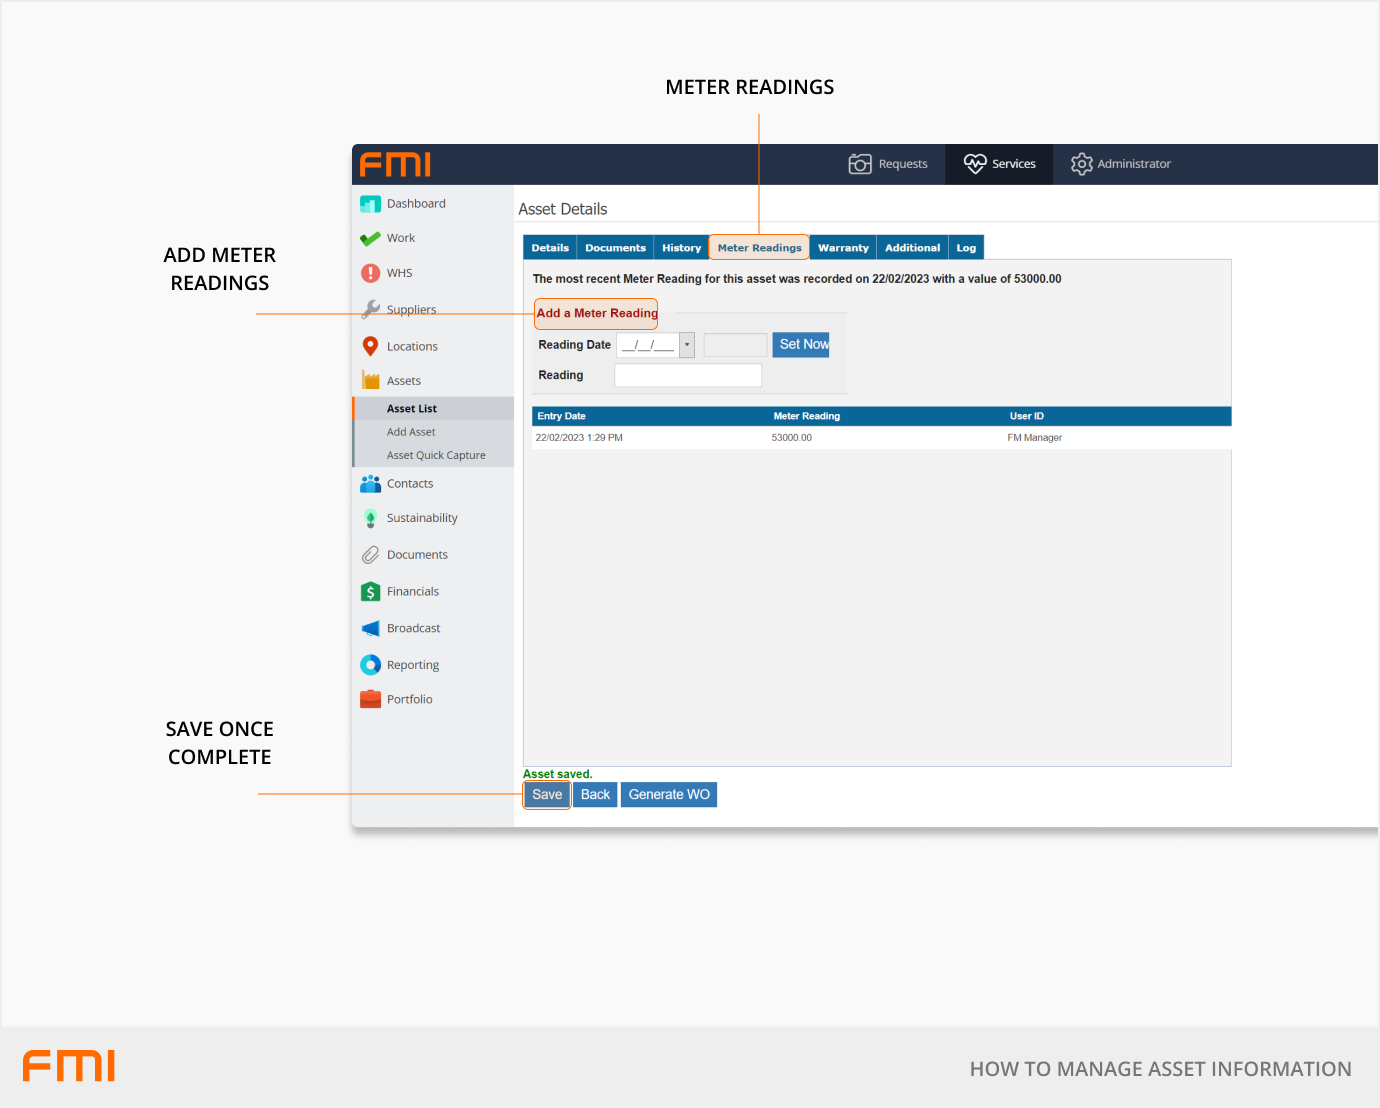Click the WHS red alert icon
This screenshot has width=1380, height=1108.
(x=370, y=273)
